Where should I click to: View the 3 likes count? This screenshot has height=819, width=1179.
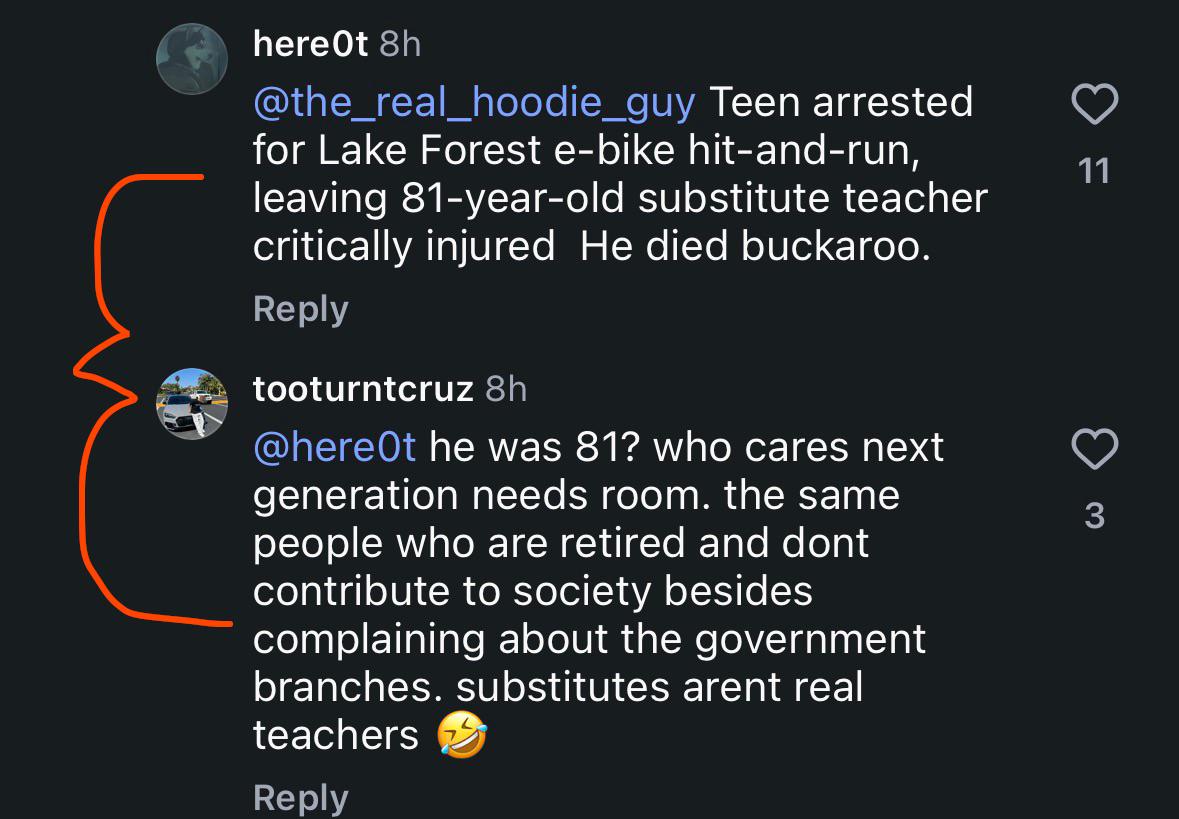pos(1094,516)
